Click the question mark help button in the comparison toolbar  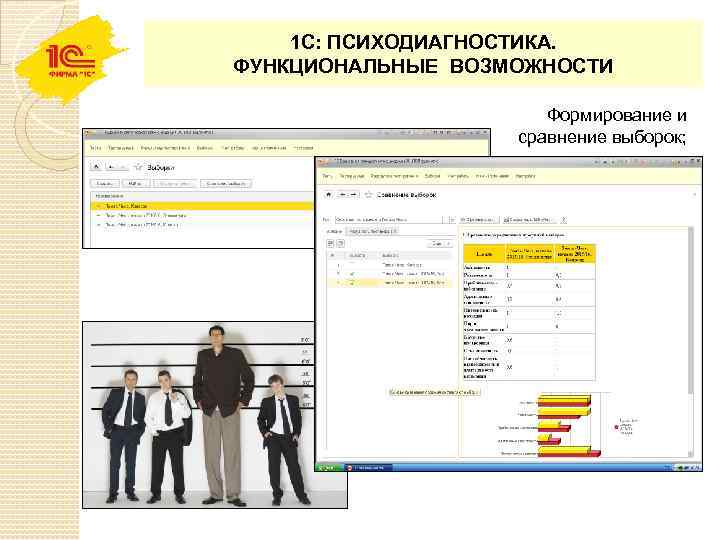(564, 220)
